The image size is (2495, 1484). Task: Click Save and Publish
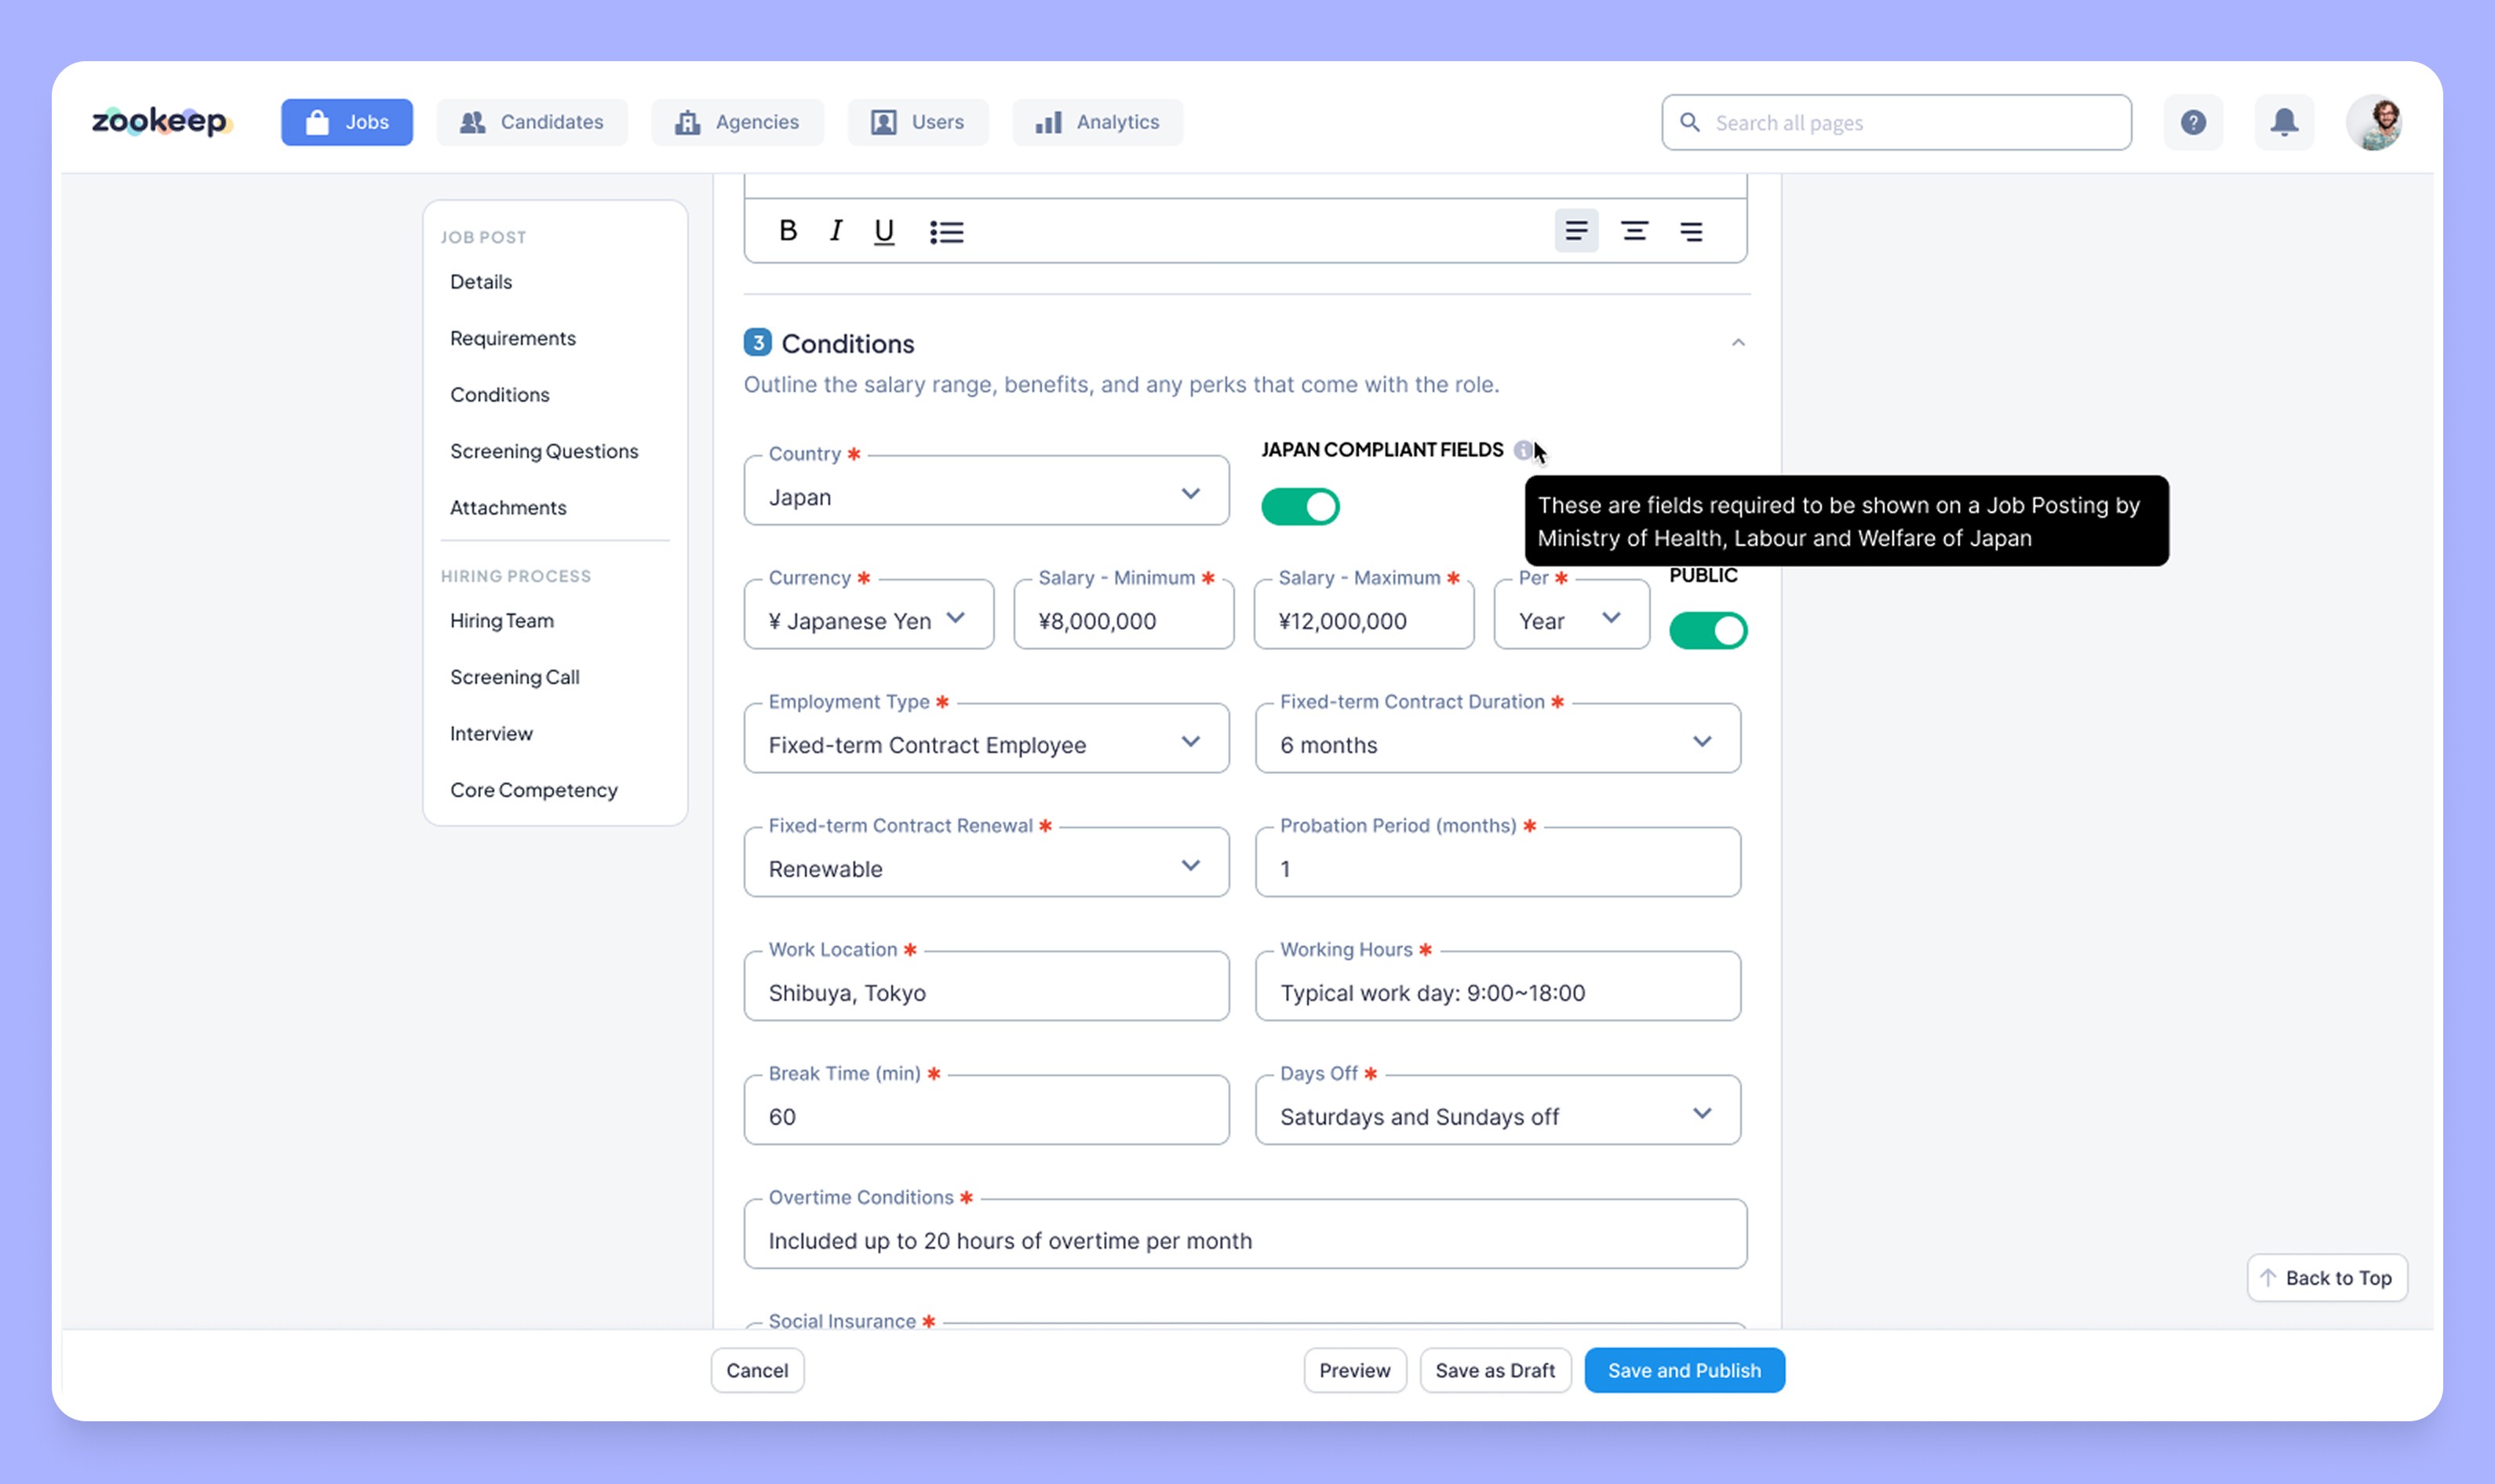click(x=1685, y=1371)
